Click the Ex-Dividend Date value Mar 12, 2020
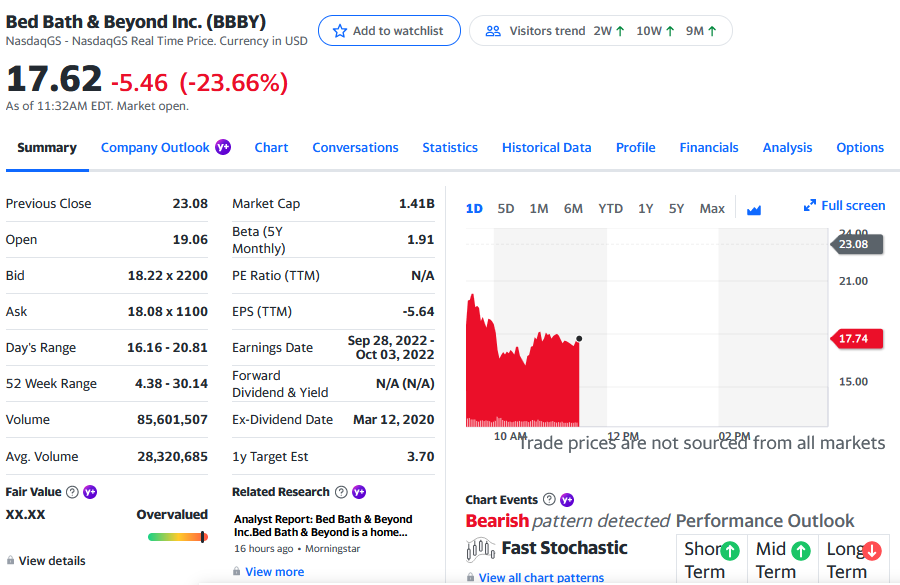 coord(394,420)
